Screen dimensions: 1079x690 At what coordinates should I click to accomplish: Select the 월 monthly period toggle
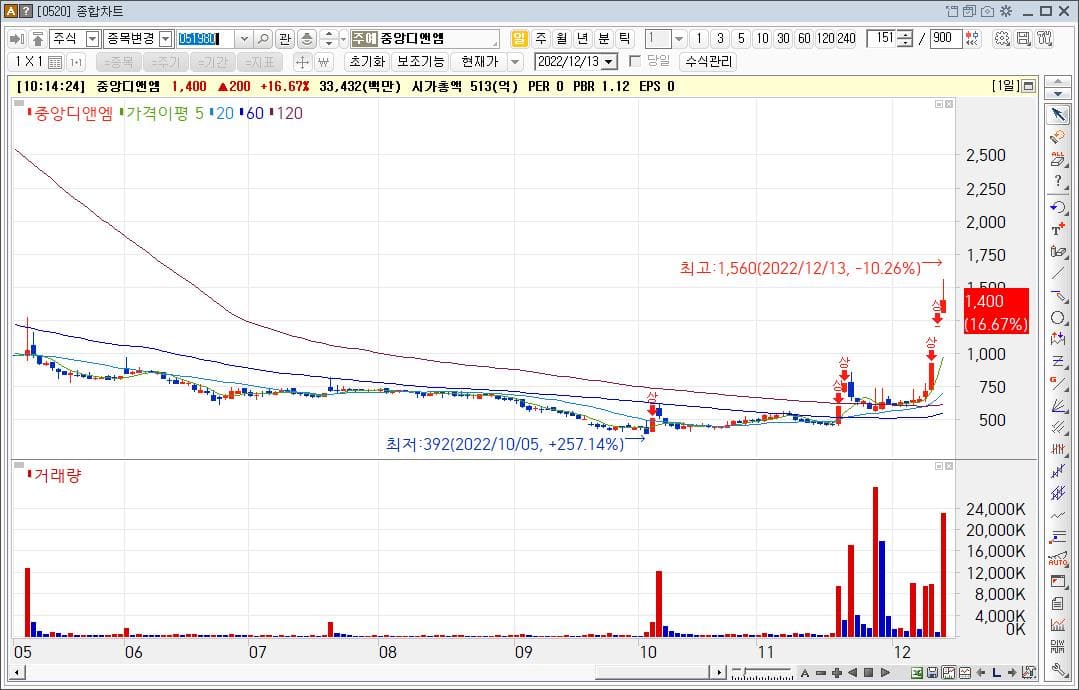pyautogui.click(x=562, y=39)
